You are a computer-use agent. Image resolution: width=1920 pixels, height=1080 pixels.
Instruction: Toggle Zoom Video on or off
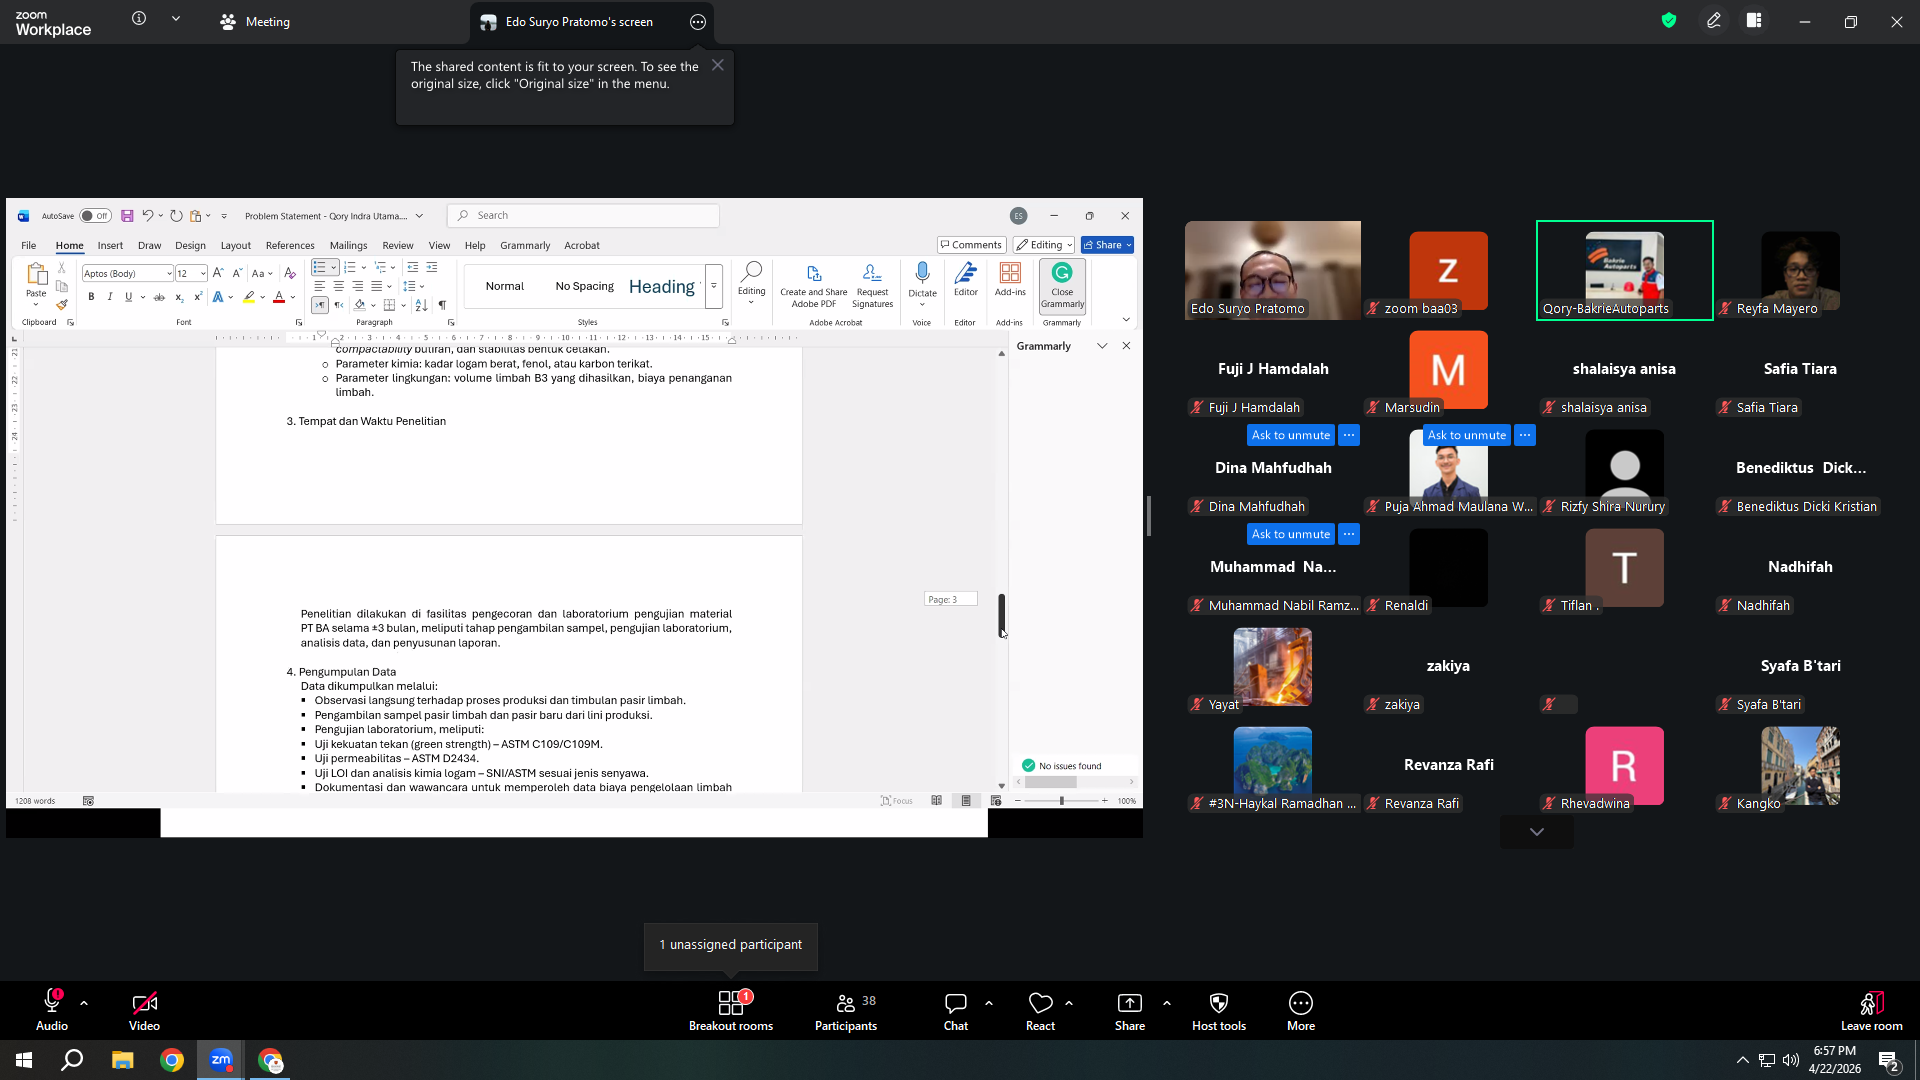point(144,1011)
